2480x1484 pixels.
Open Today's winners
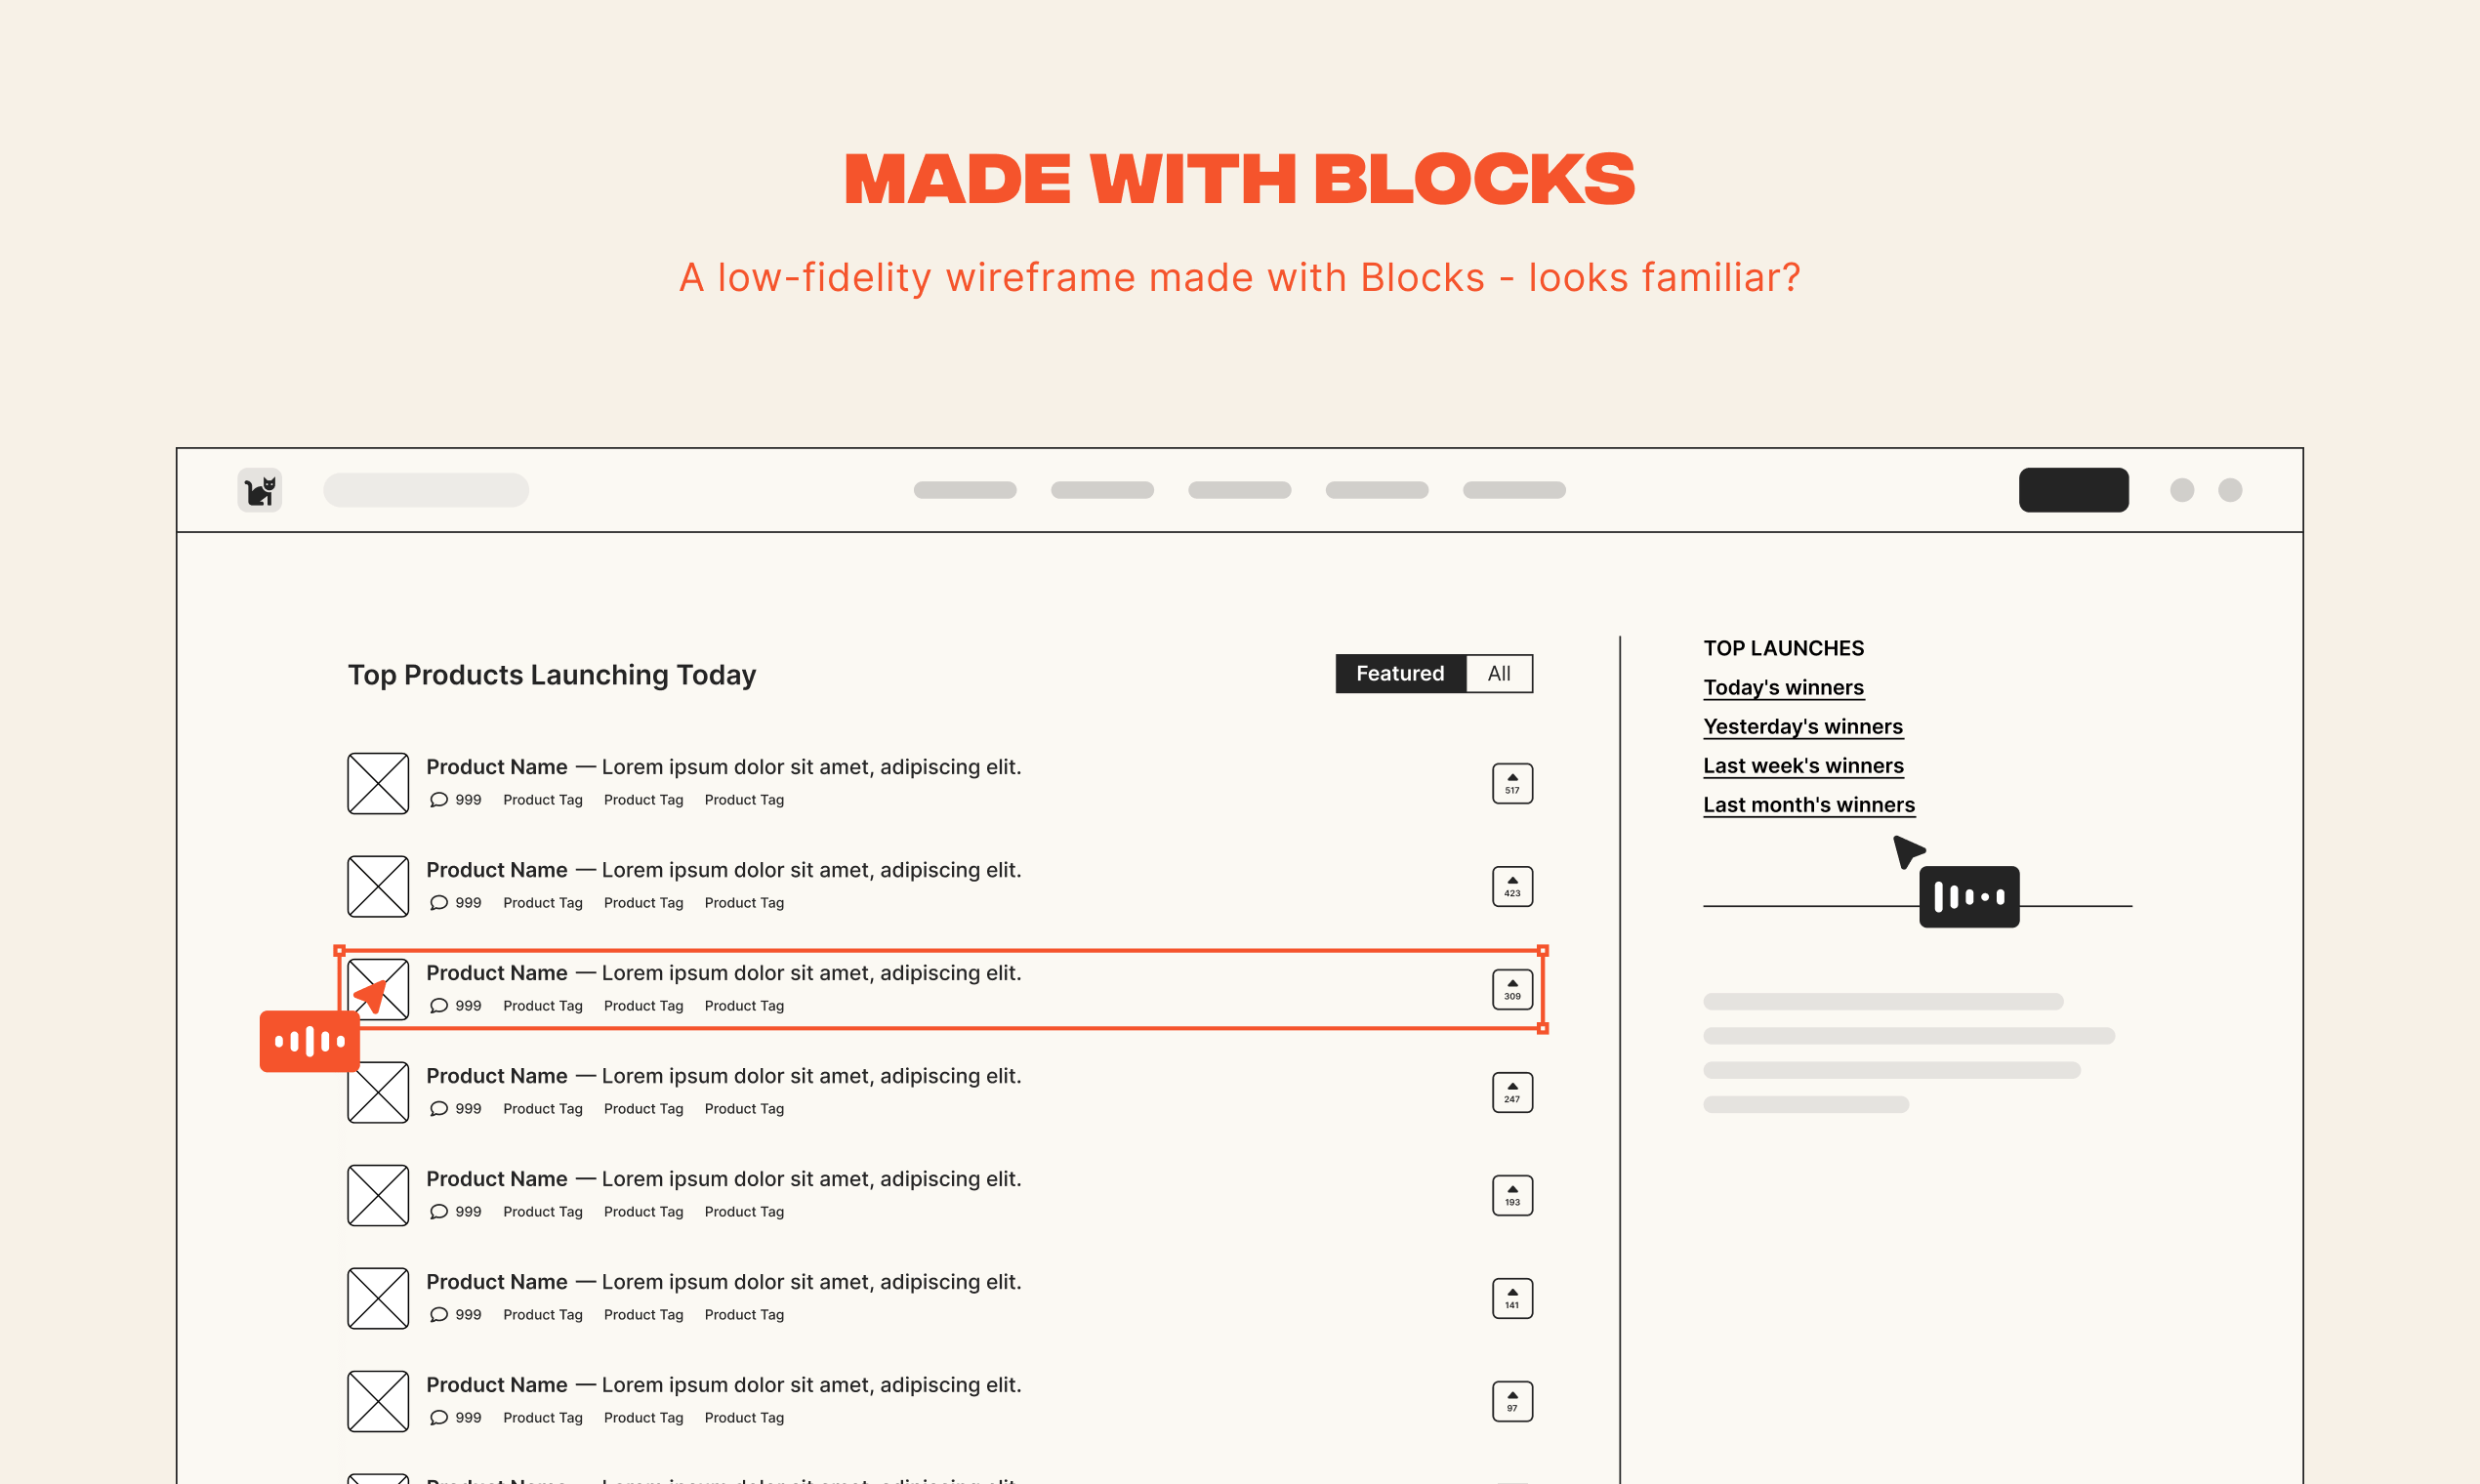(1783, 688)
